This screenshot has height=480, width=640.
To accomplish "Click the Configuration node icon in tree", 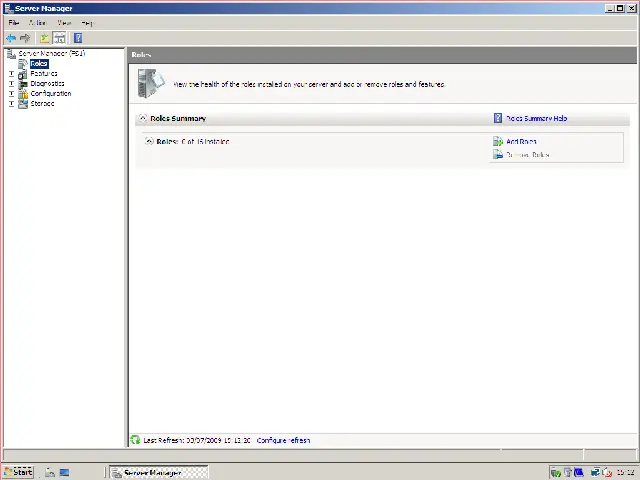I will pyautogui.click(x=23, y=94).
